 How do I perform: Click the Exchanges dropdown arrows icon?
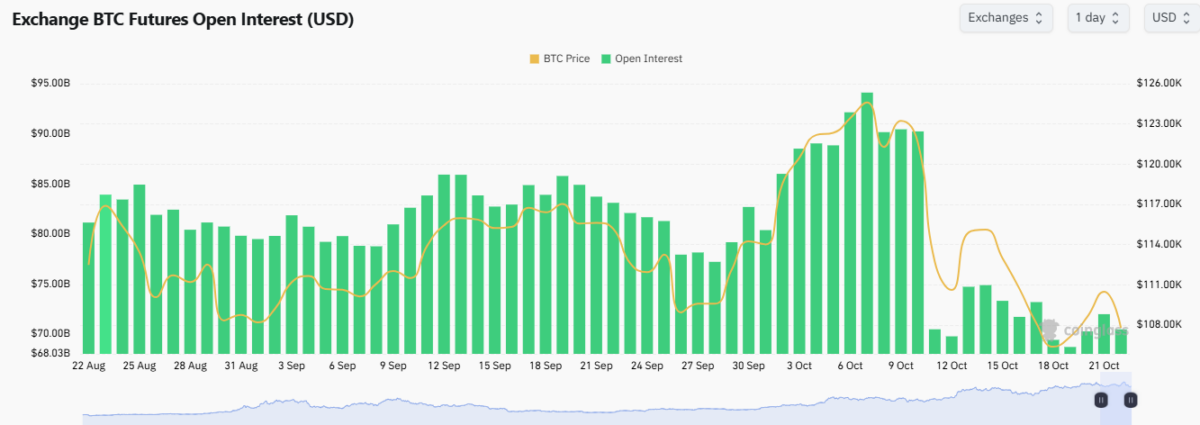(1038, 18)
